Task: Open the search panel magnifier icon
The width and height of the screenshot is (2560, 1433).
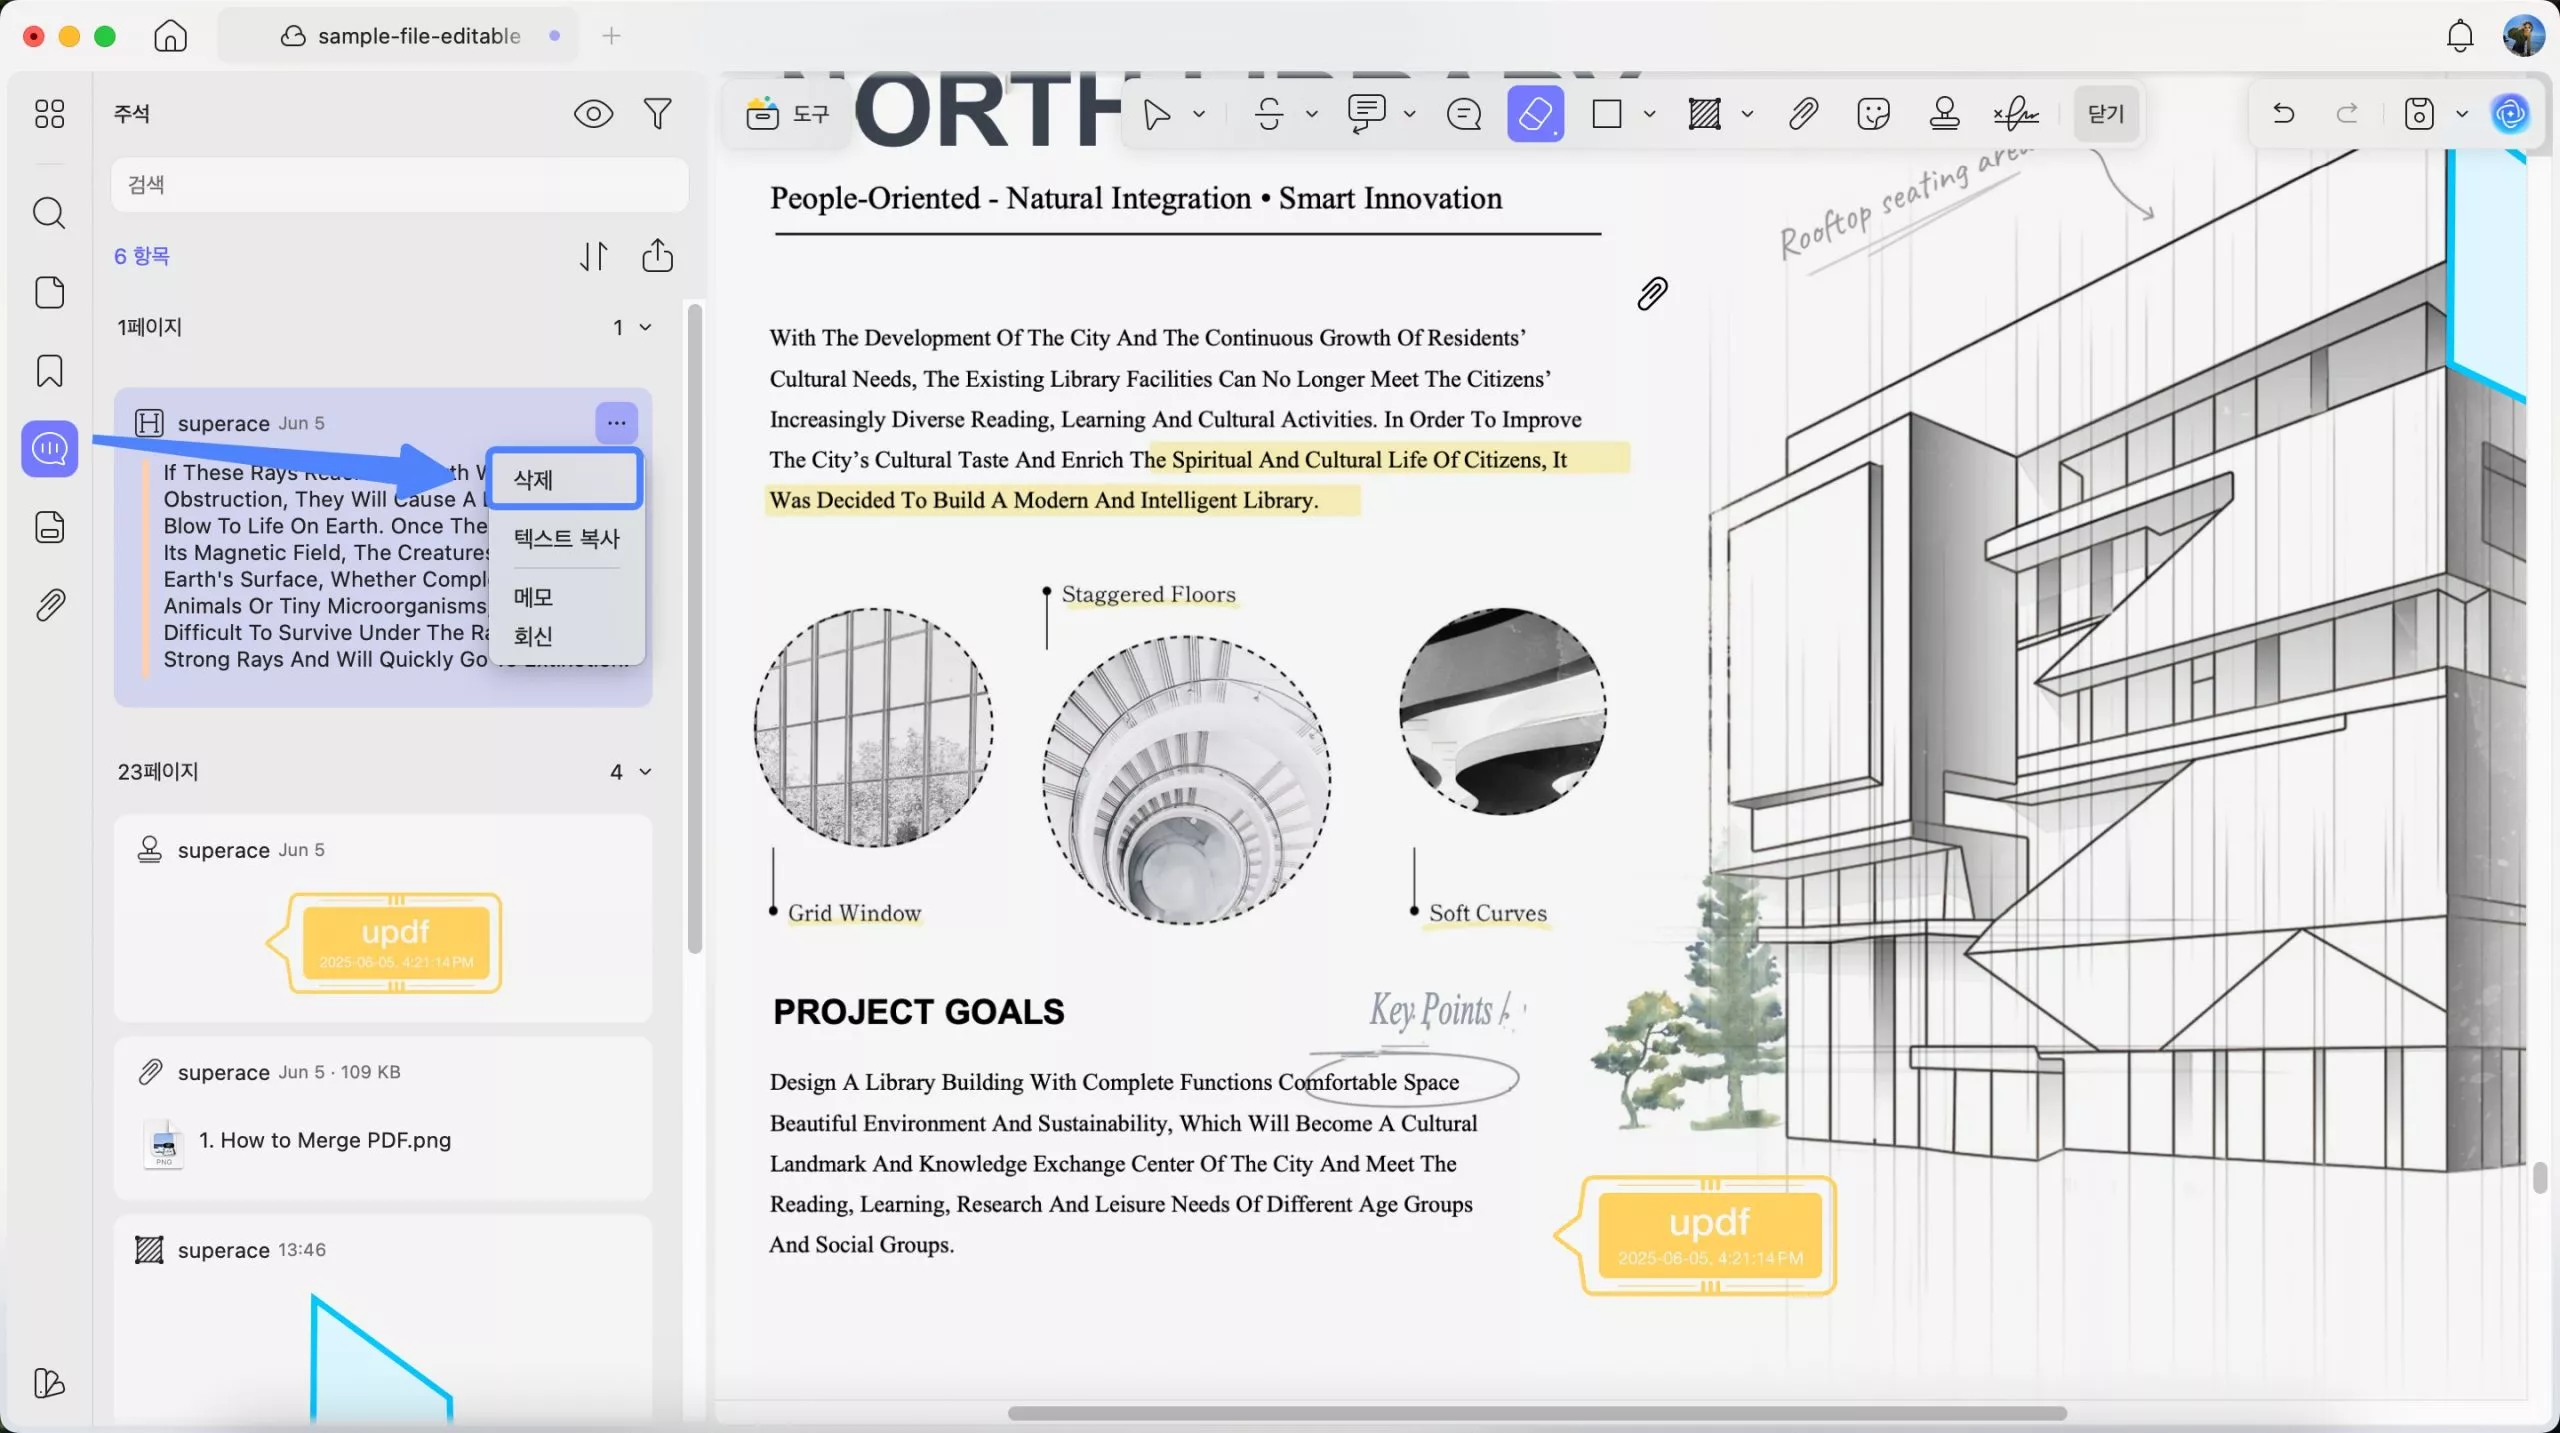Action: click(x=49, y=213)
